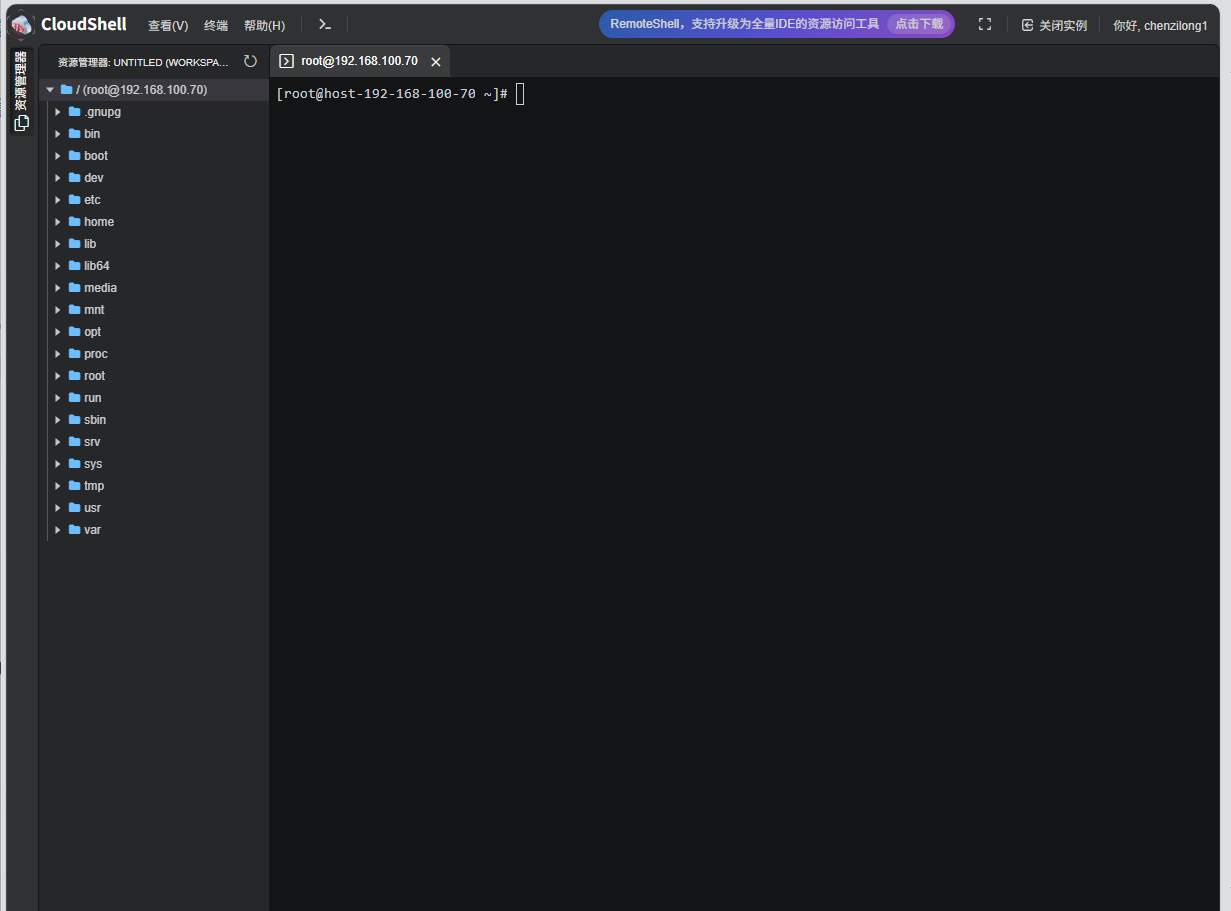The width and height of the screenshot is (1231, 911).
Task: Open the 终端 menu
Action: tap(216, 25)
